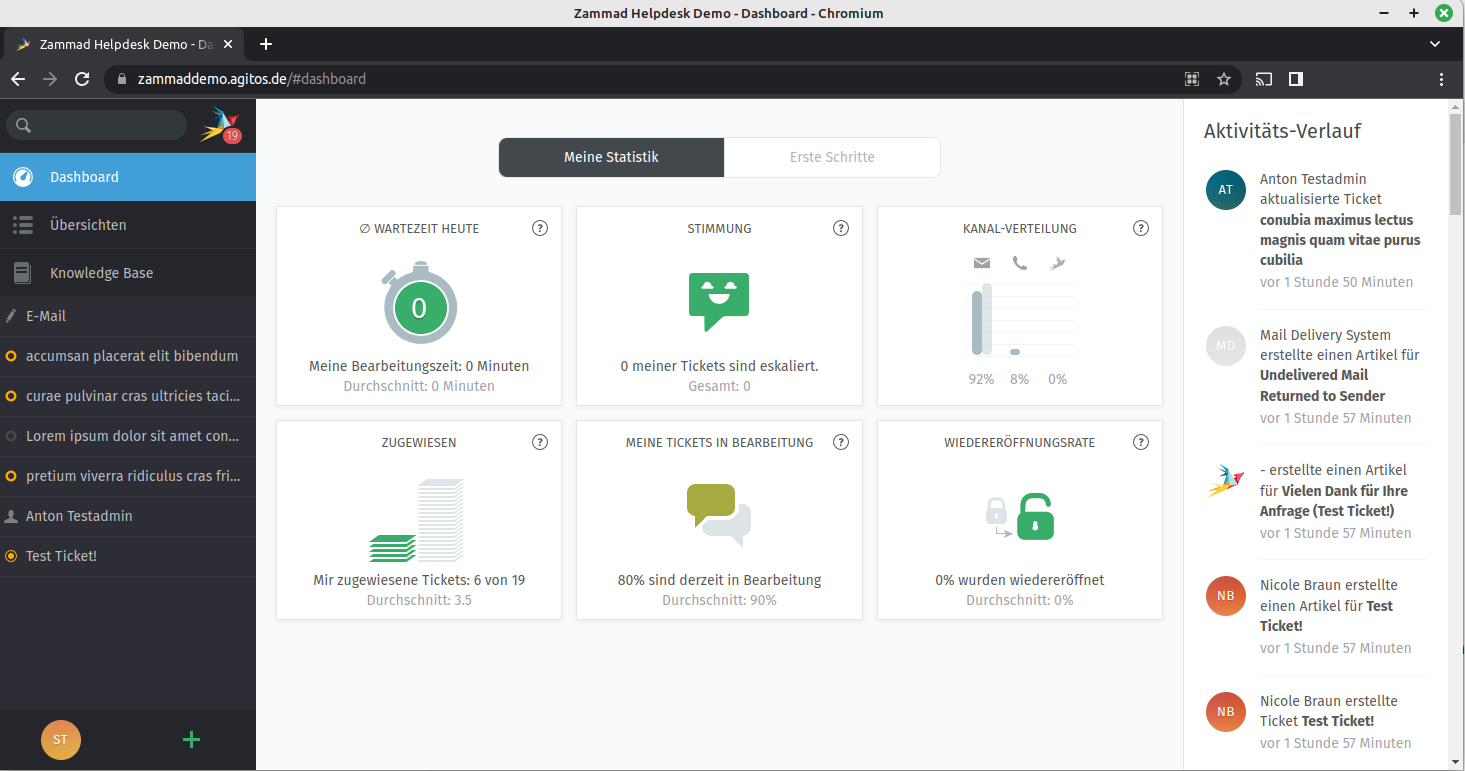
Task: Select the Twitter icon in Kanal-Verteilung
Action: [x=1057, y=262]
